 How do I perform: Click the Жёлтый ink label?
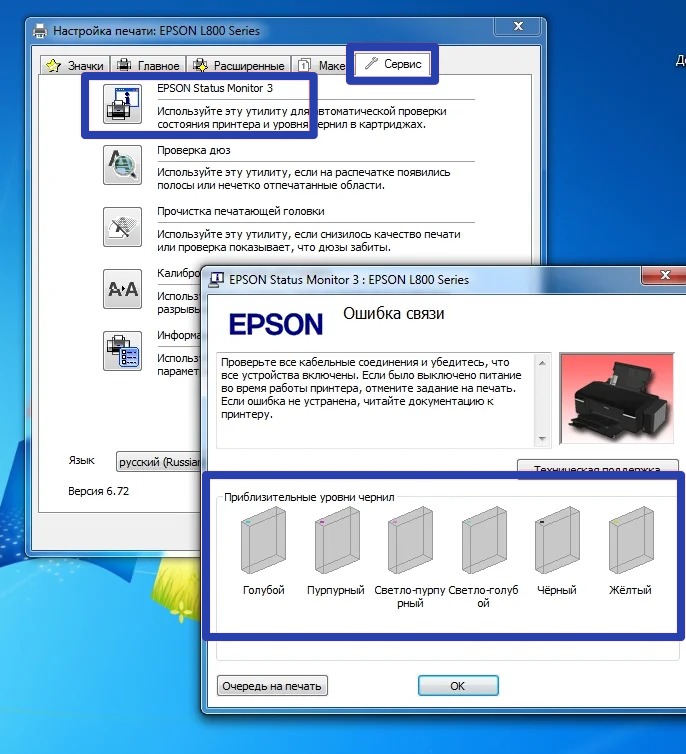pos(630,590)
